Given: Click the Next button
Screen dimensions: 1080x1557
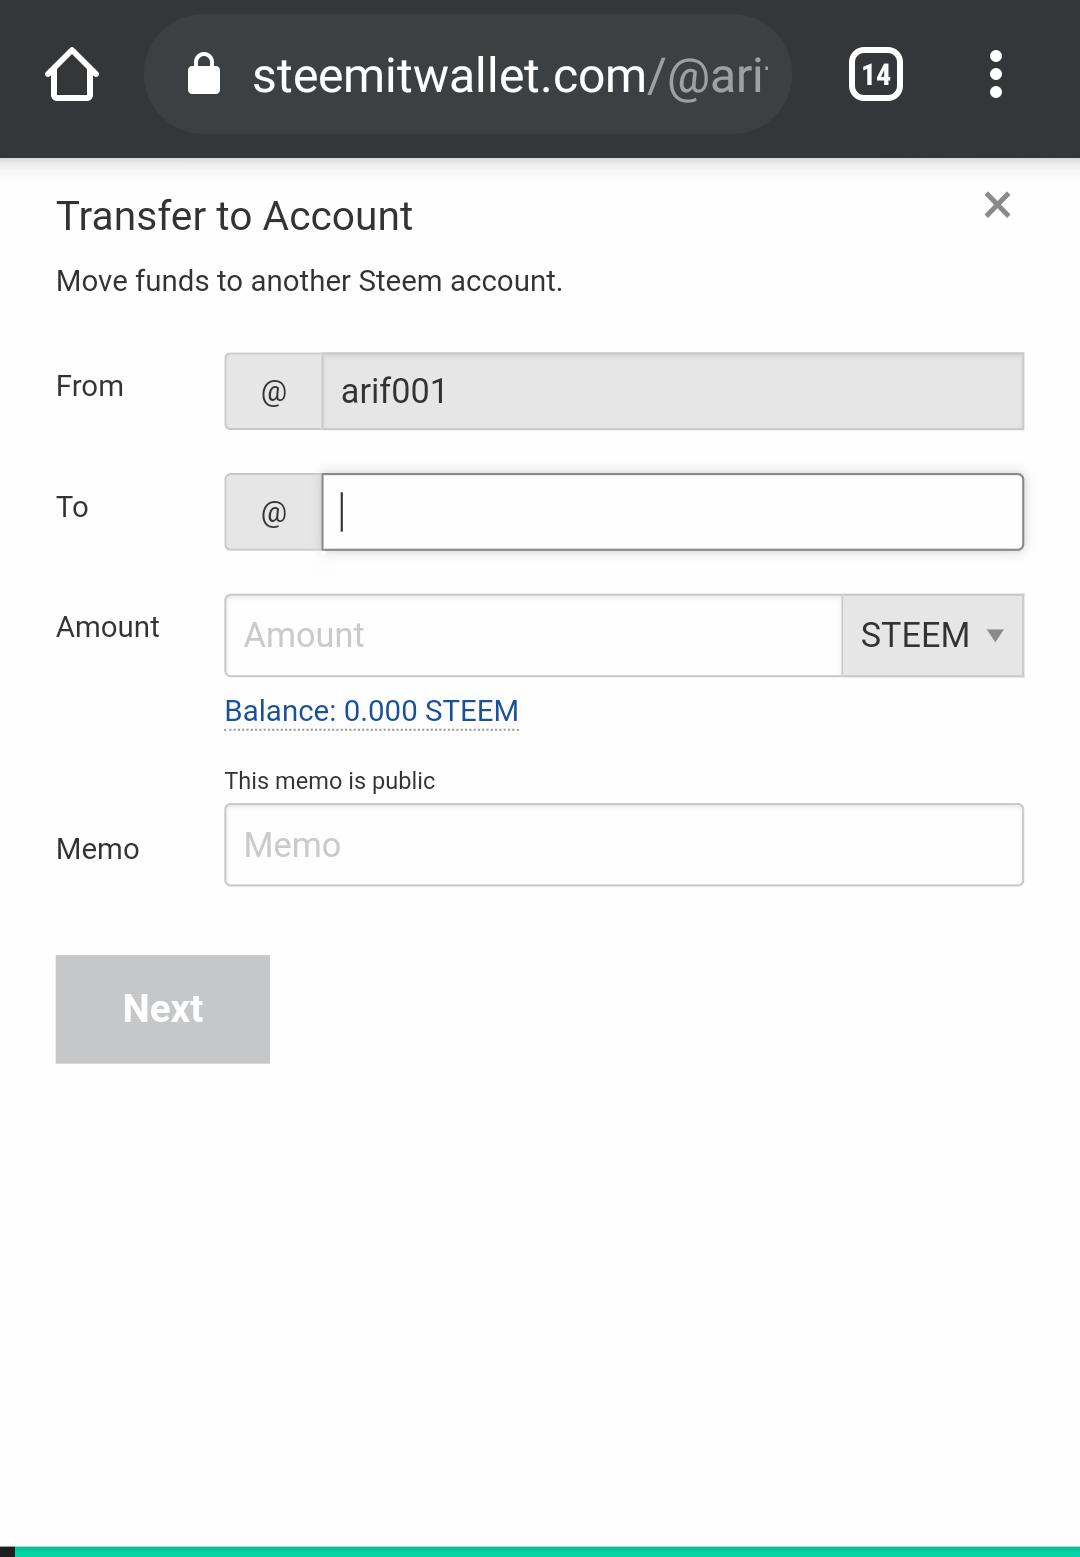Looking at the screenshot, I should pos(163,1009).
